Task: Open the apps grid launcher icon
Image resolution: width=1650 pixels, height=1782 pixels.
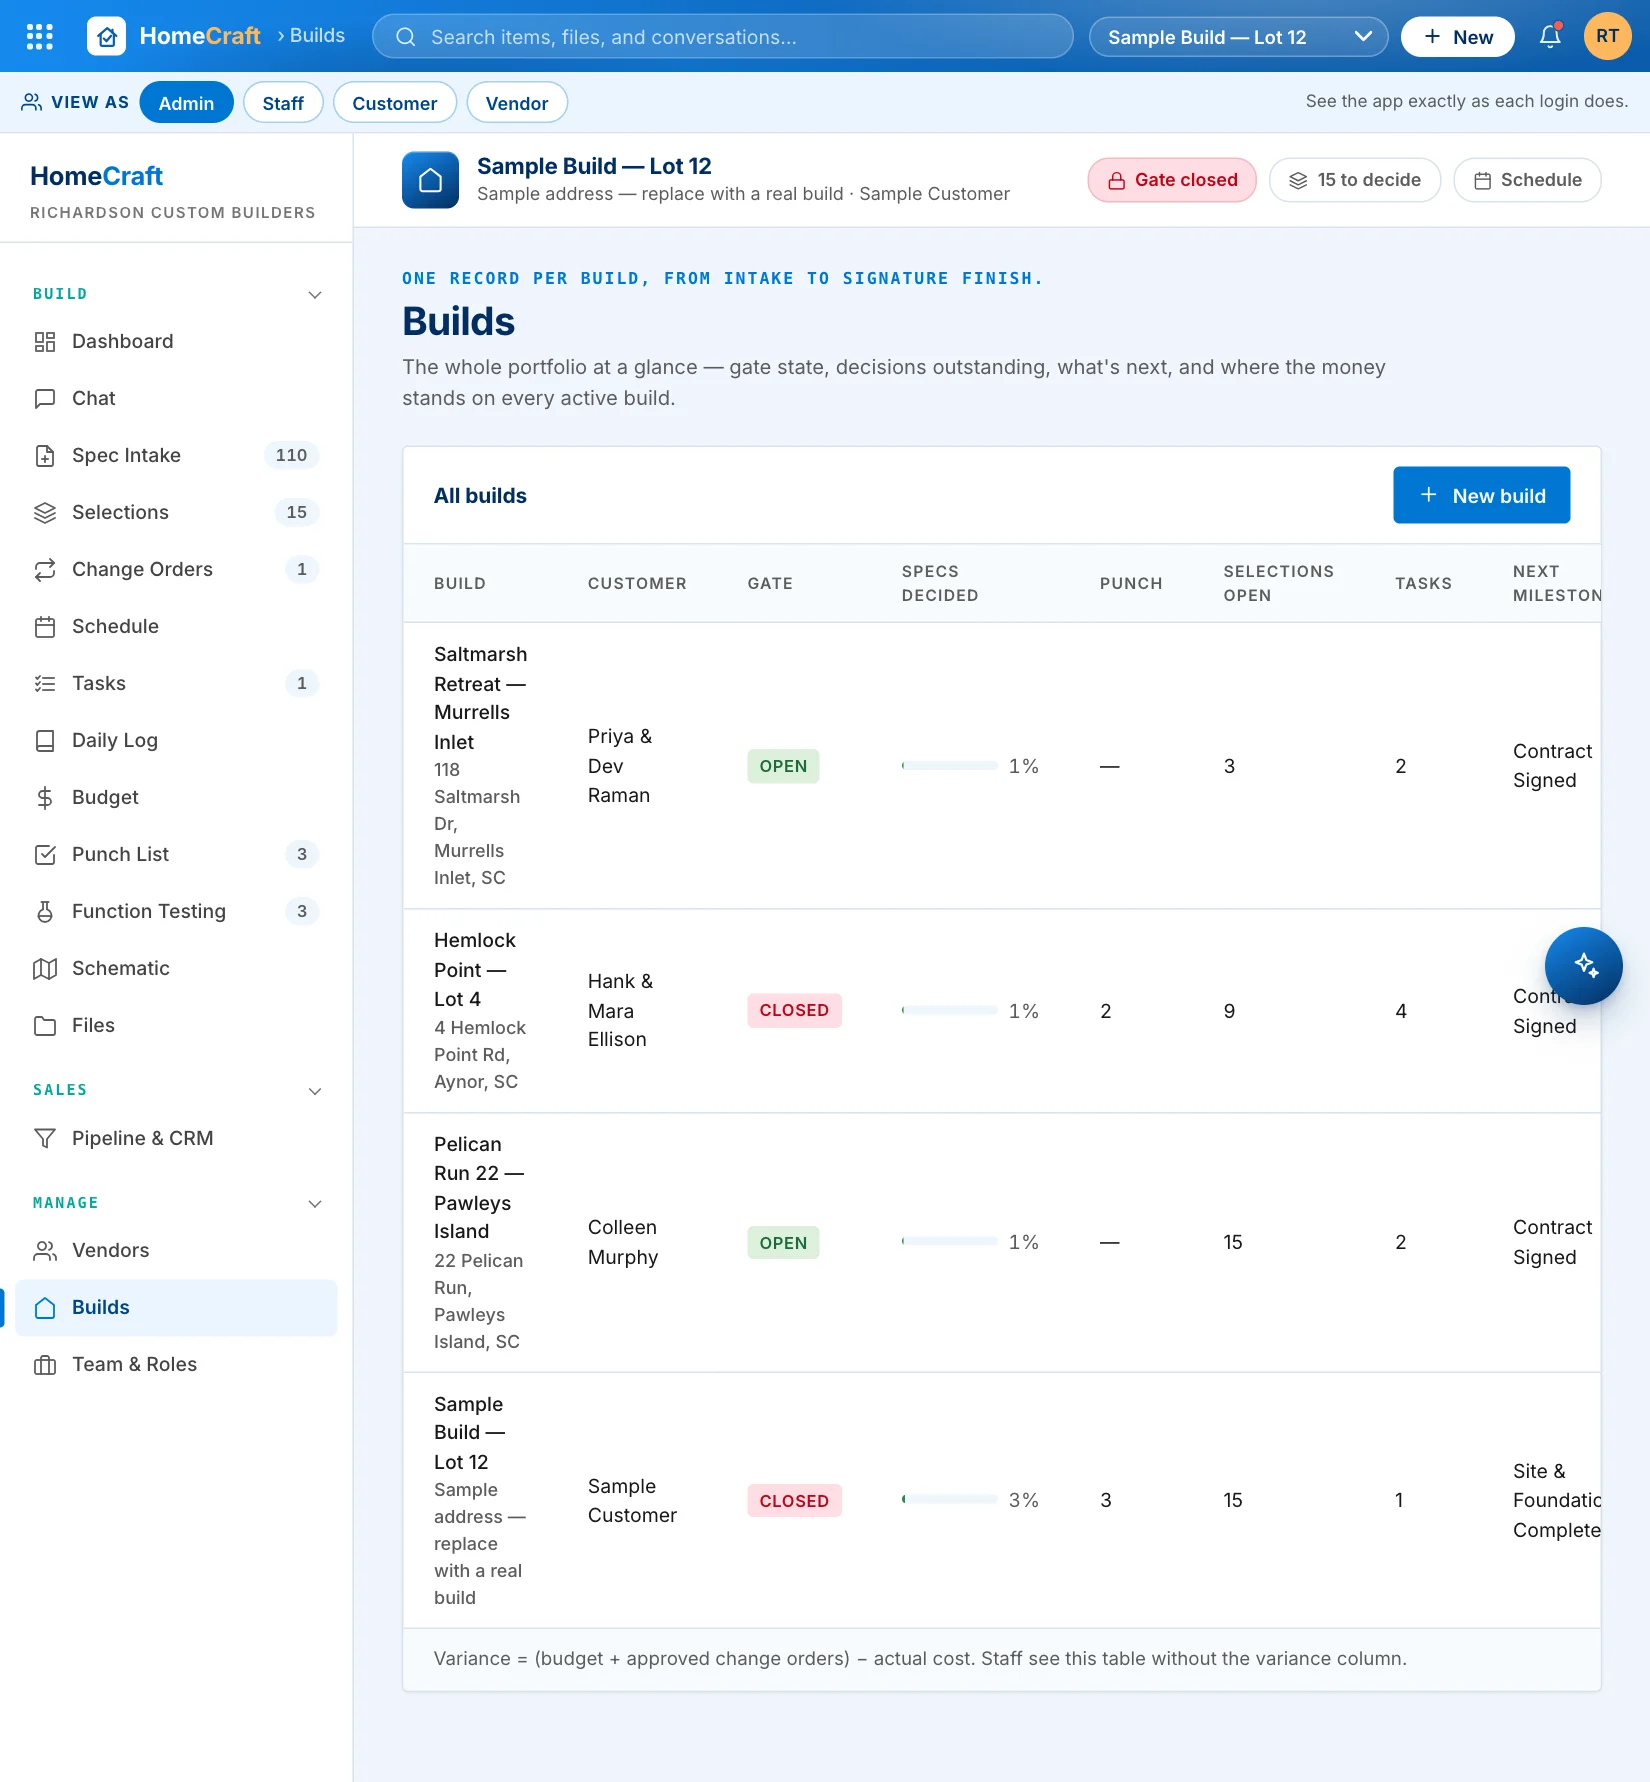Action: (39, 37)
